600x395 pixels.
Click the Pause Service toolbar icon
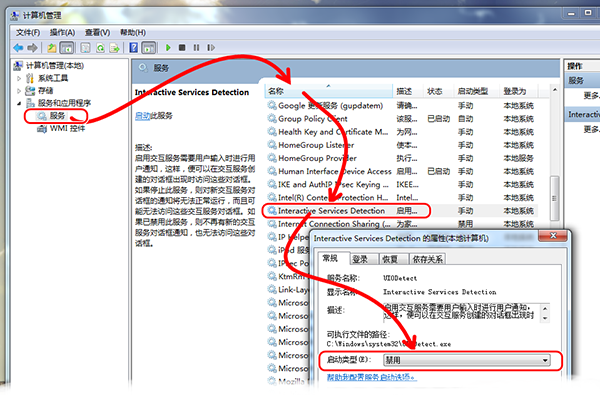click(196, 48)
